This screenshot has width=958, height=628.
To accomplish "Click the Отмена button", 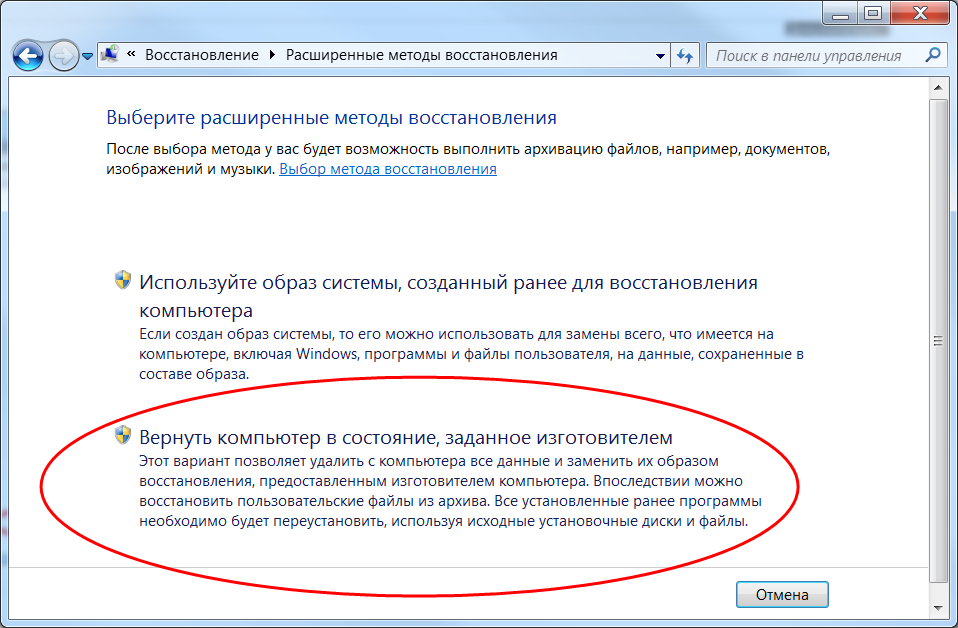I will (782, 594).
